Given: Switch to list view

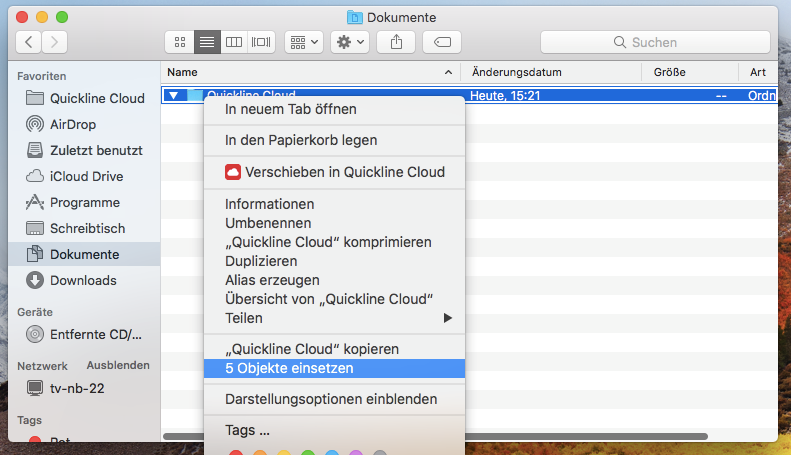Looking at the screenshot, I should 207,42.
